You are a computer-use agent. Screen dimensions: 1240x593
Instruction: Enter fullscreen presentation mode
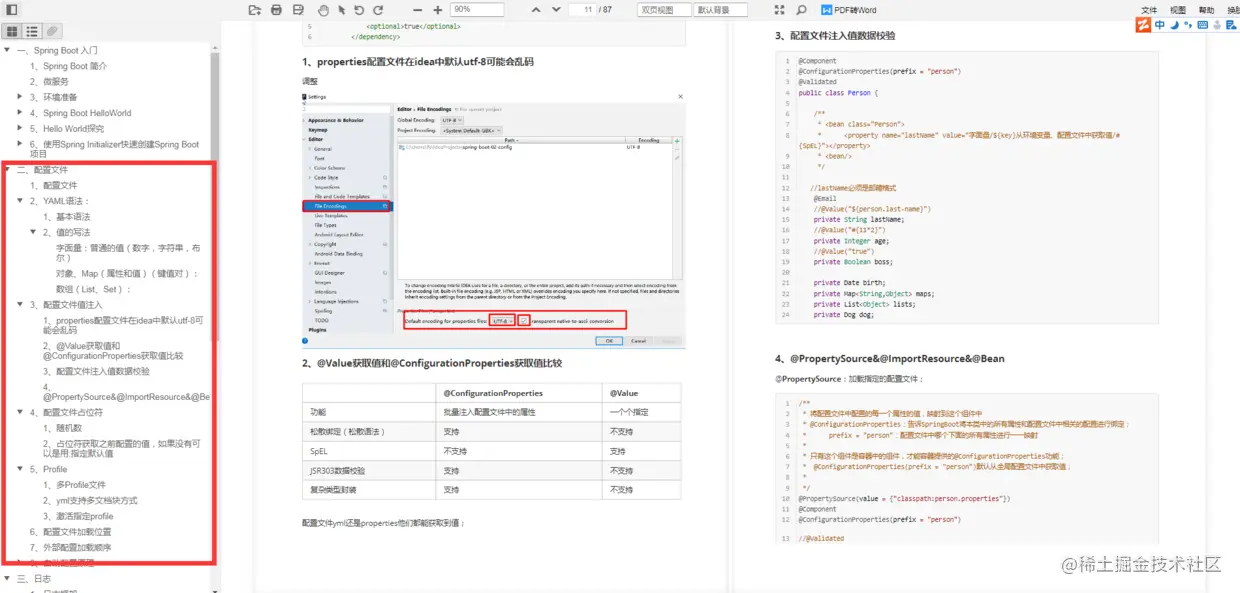[x=780, y=9]
